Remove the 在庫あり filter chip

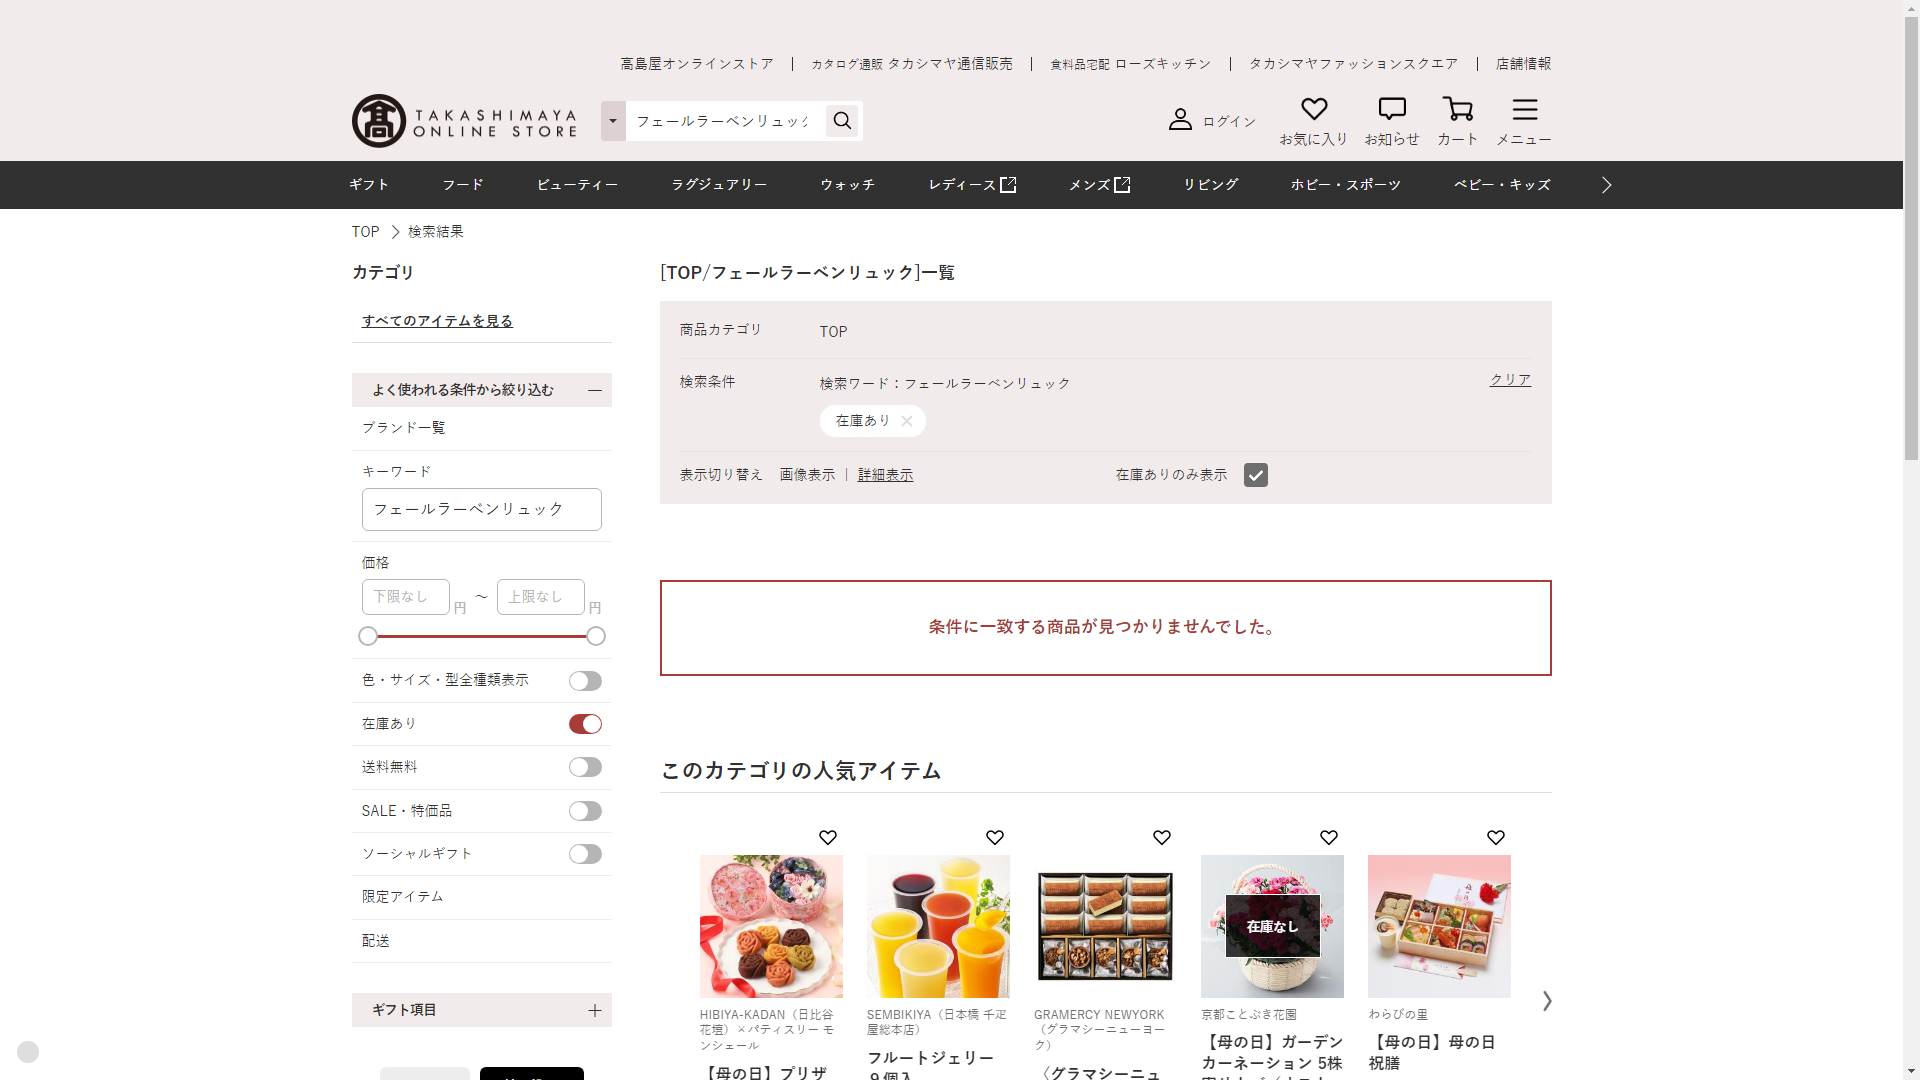pyautogui.click(x=906, y=421)
